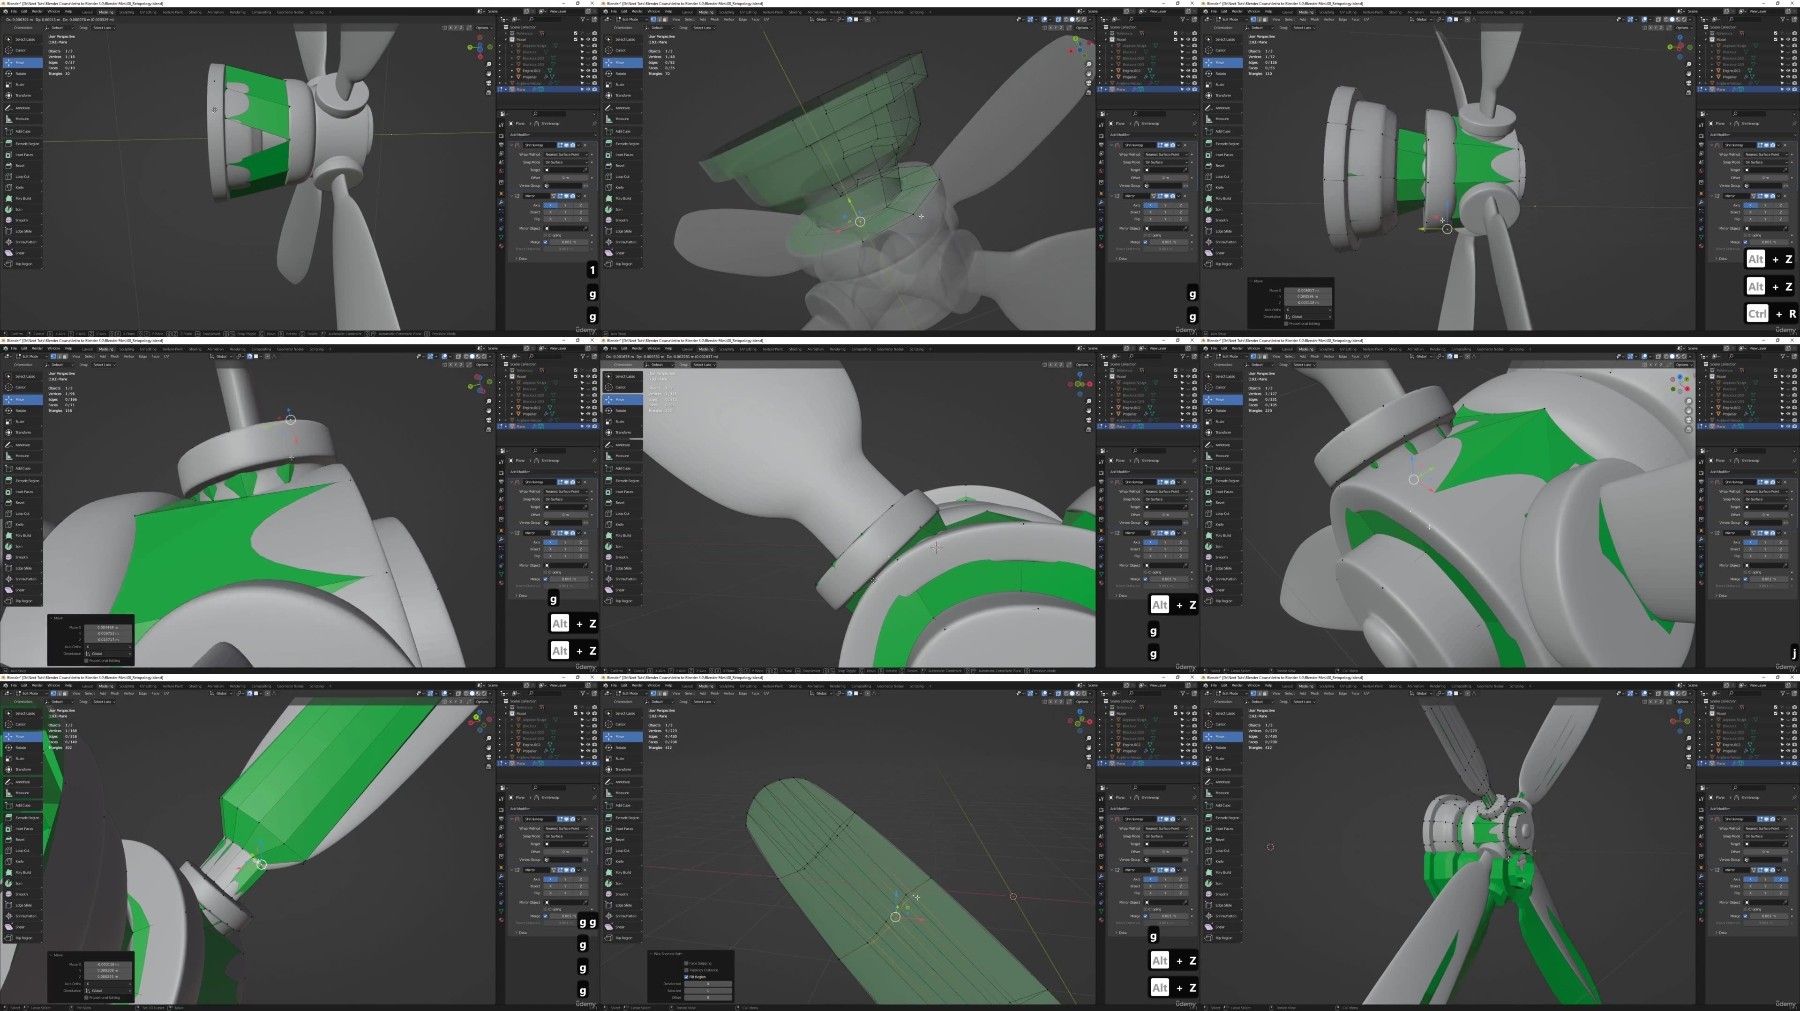Activate Edge Slide tool in middle-right frame
Image resolution: width=1800 pixels, height=1011 pixels.
pyautogui.click(x=1223, y=568)
